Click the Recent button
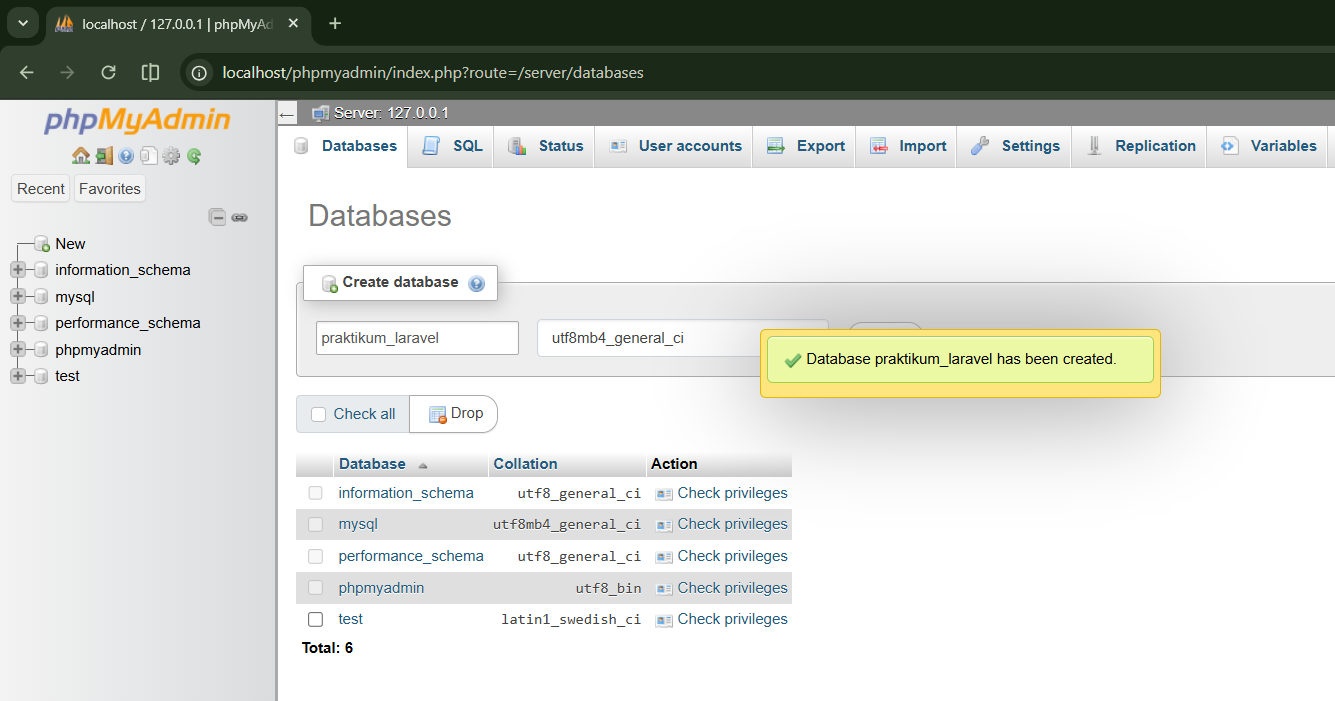This screenshot has width=1335, height=701. (x=41, y=189)
